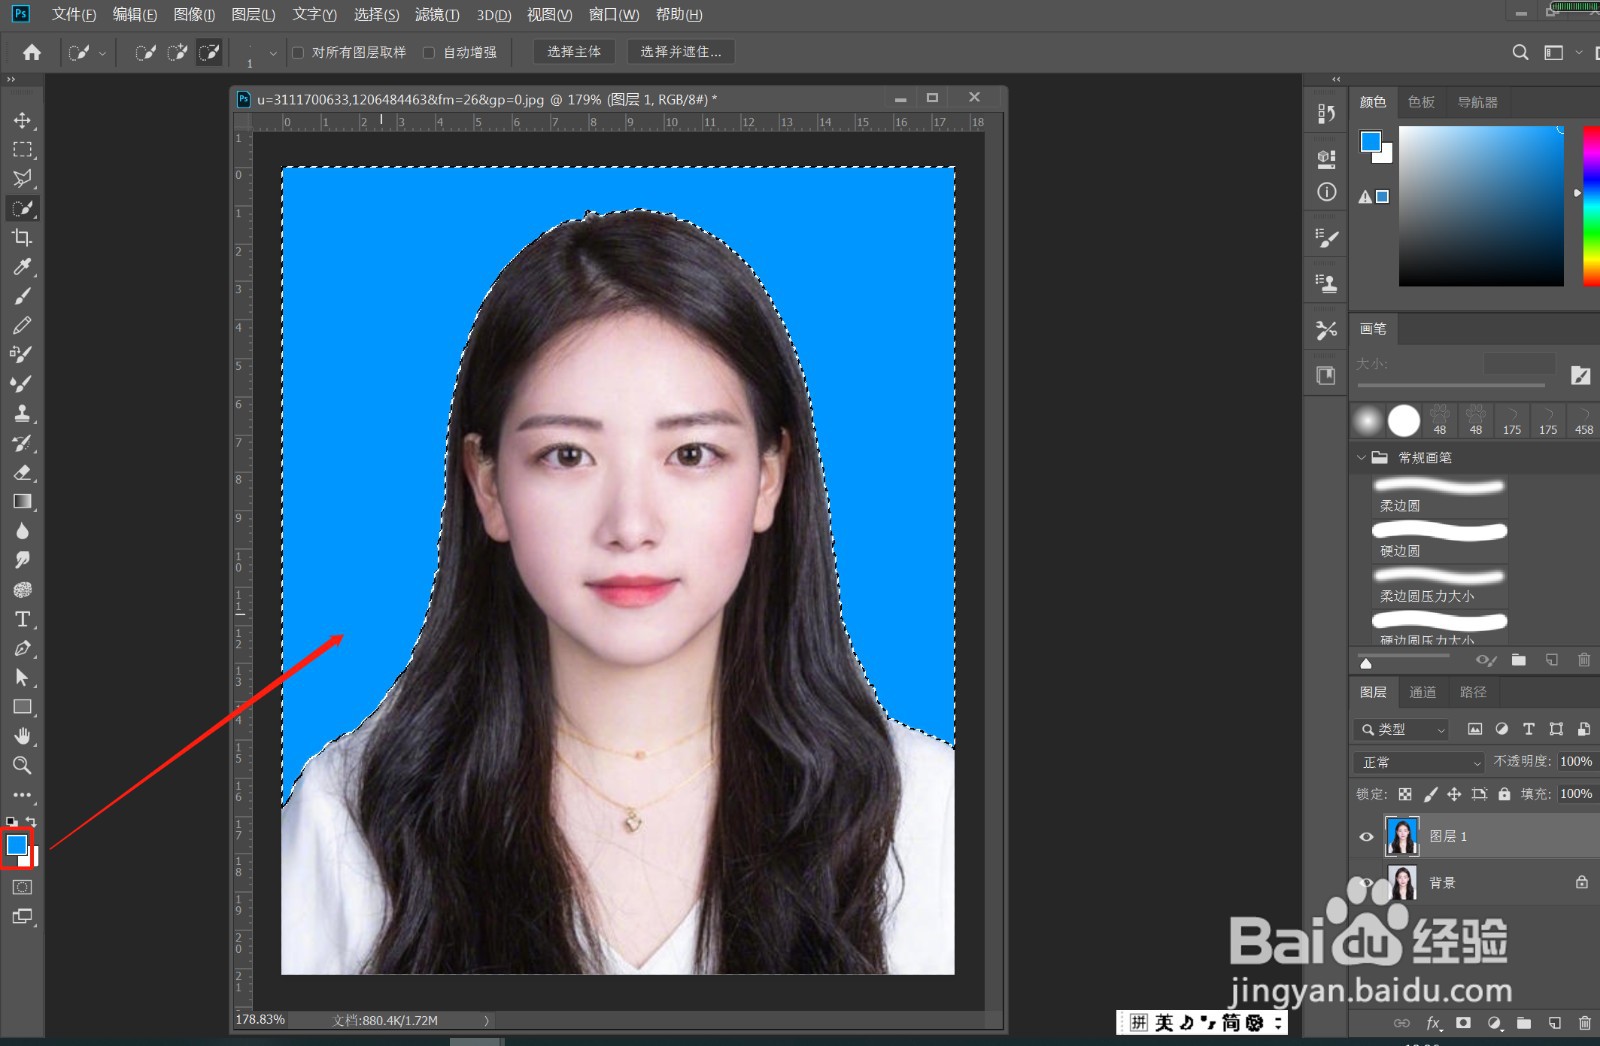The height and width of the screenshot is (1046, 1600).
Task: Swap foreground and background colors
Action: pyautogui.click(x=31, y=821)
